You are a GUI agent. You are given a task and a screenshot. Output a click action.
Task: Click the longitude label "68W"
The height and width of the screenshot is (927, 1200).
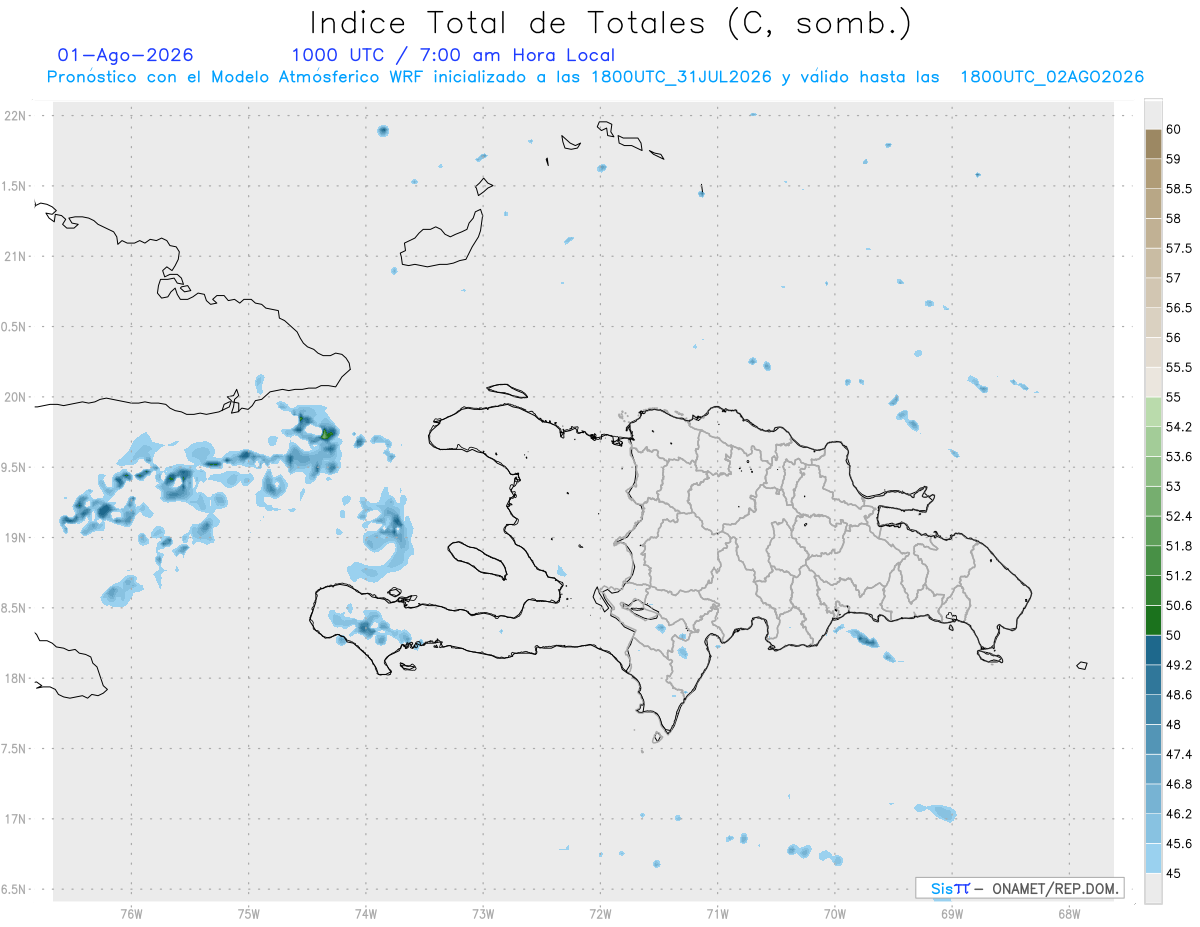pos(1069,913)
